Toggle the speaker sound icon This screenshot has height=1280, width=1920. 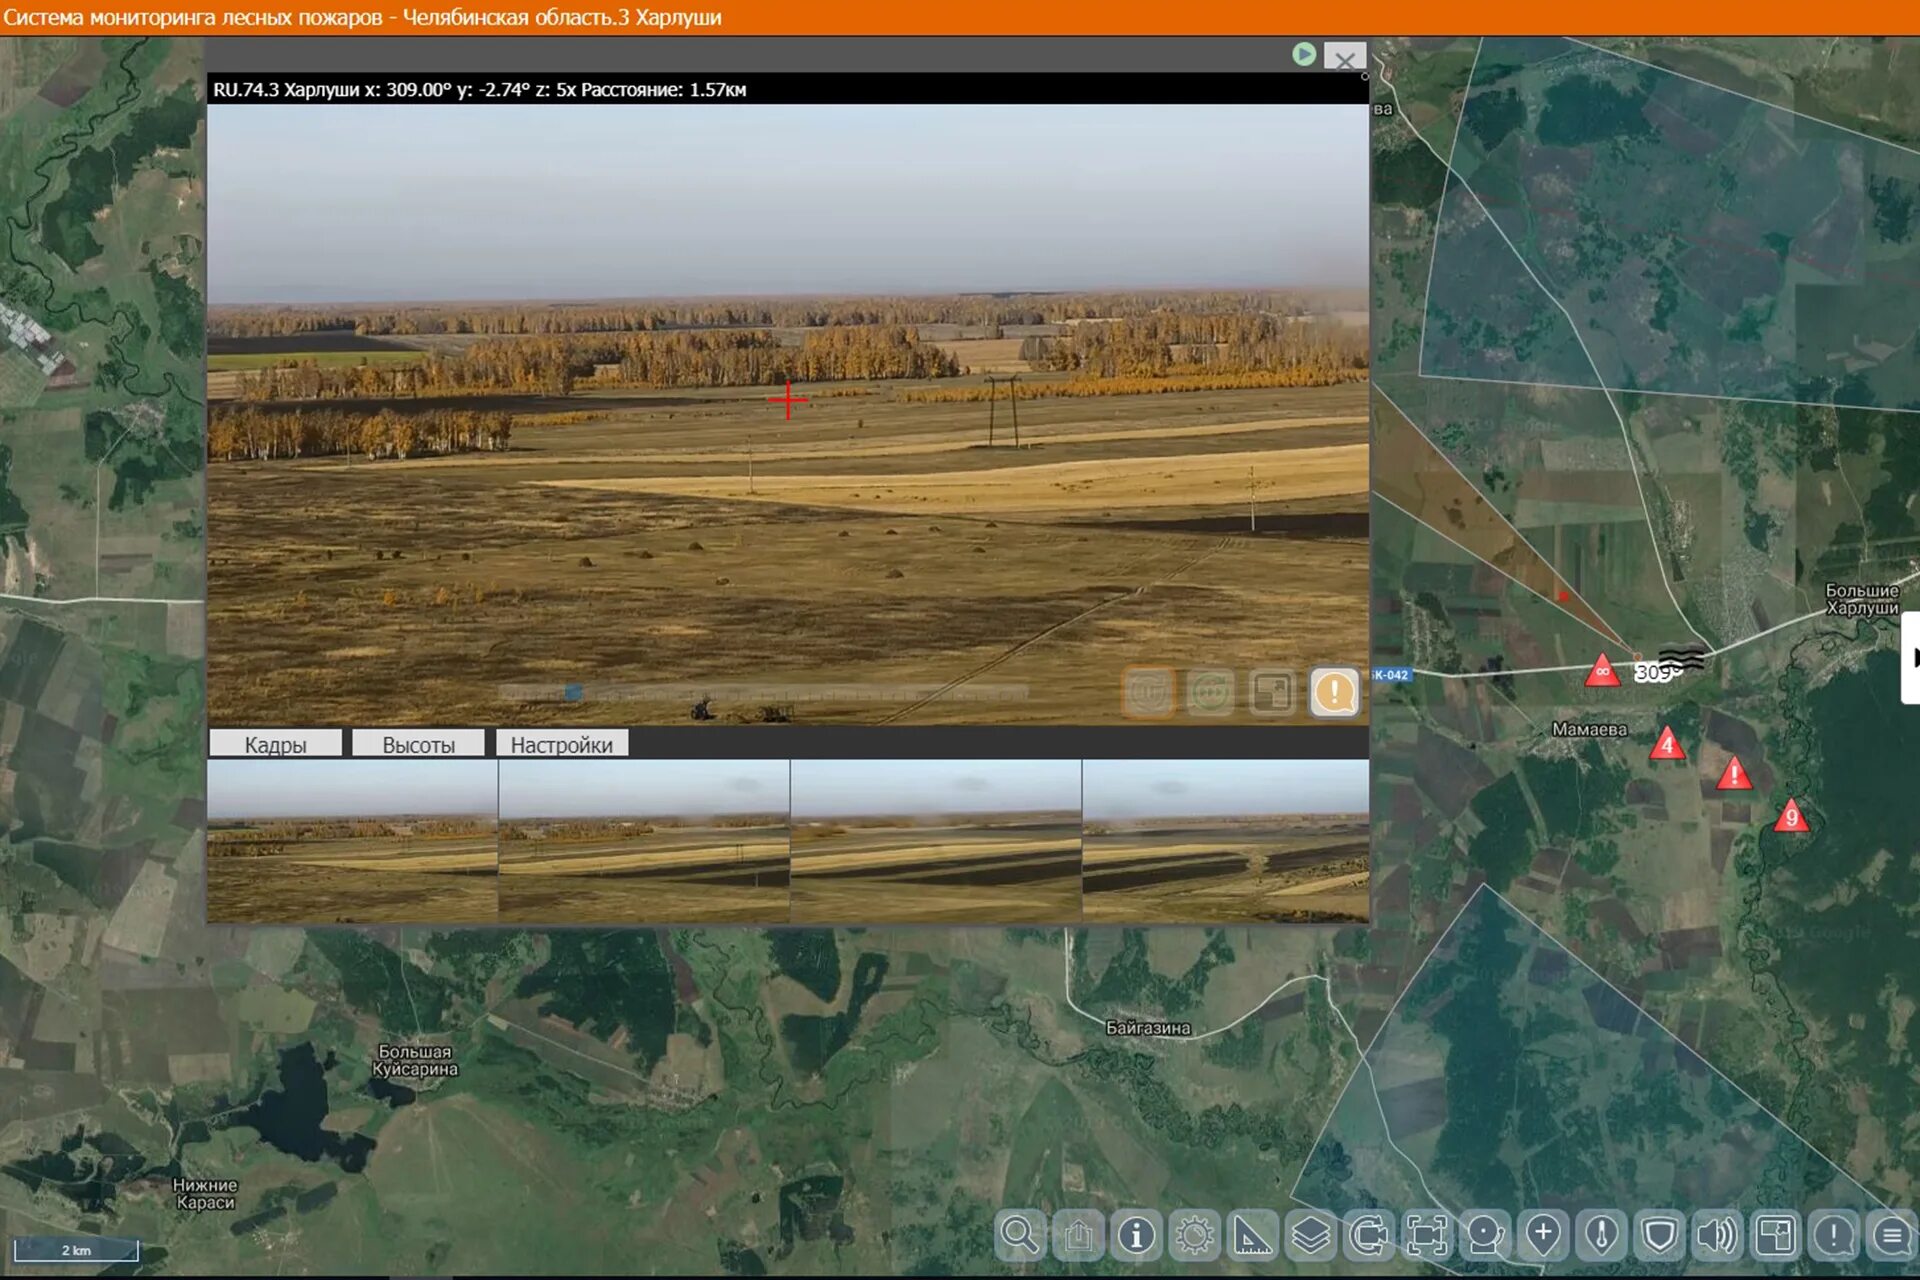[x=1717, y=1236]
